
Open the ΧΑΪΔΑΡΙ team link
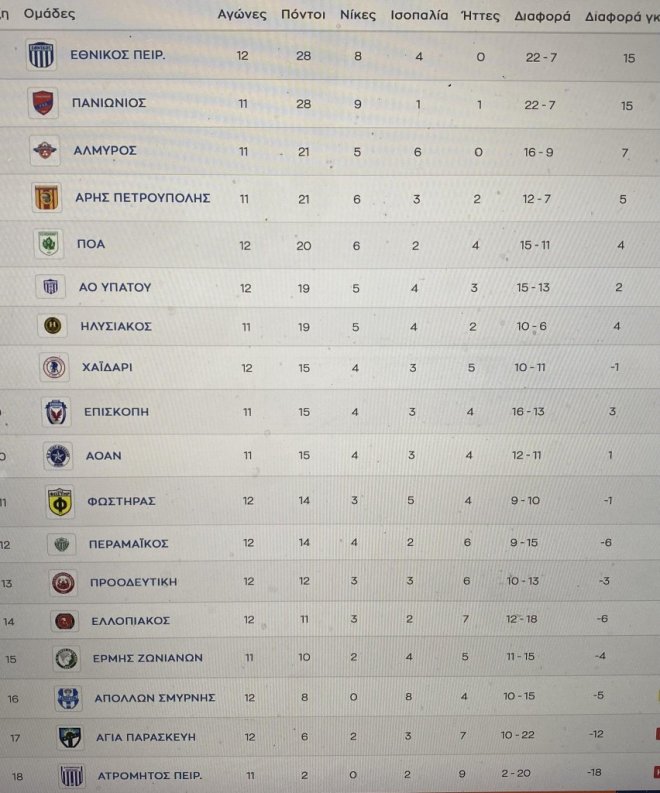tap(107, 367)
